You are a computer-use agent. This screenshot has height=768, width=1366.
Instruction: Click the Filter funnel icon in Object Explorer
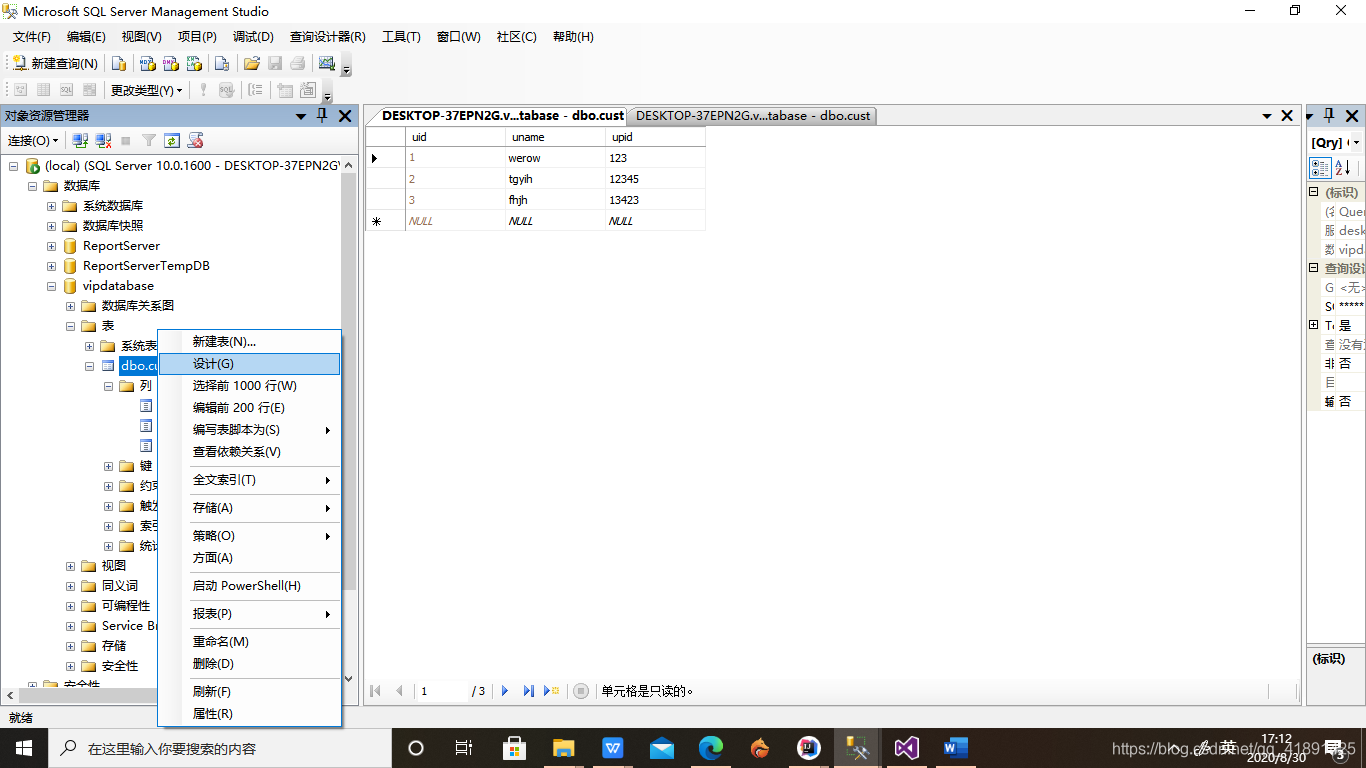(x=149, y=141)
